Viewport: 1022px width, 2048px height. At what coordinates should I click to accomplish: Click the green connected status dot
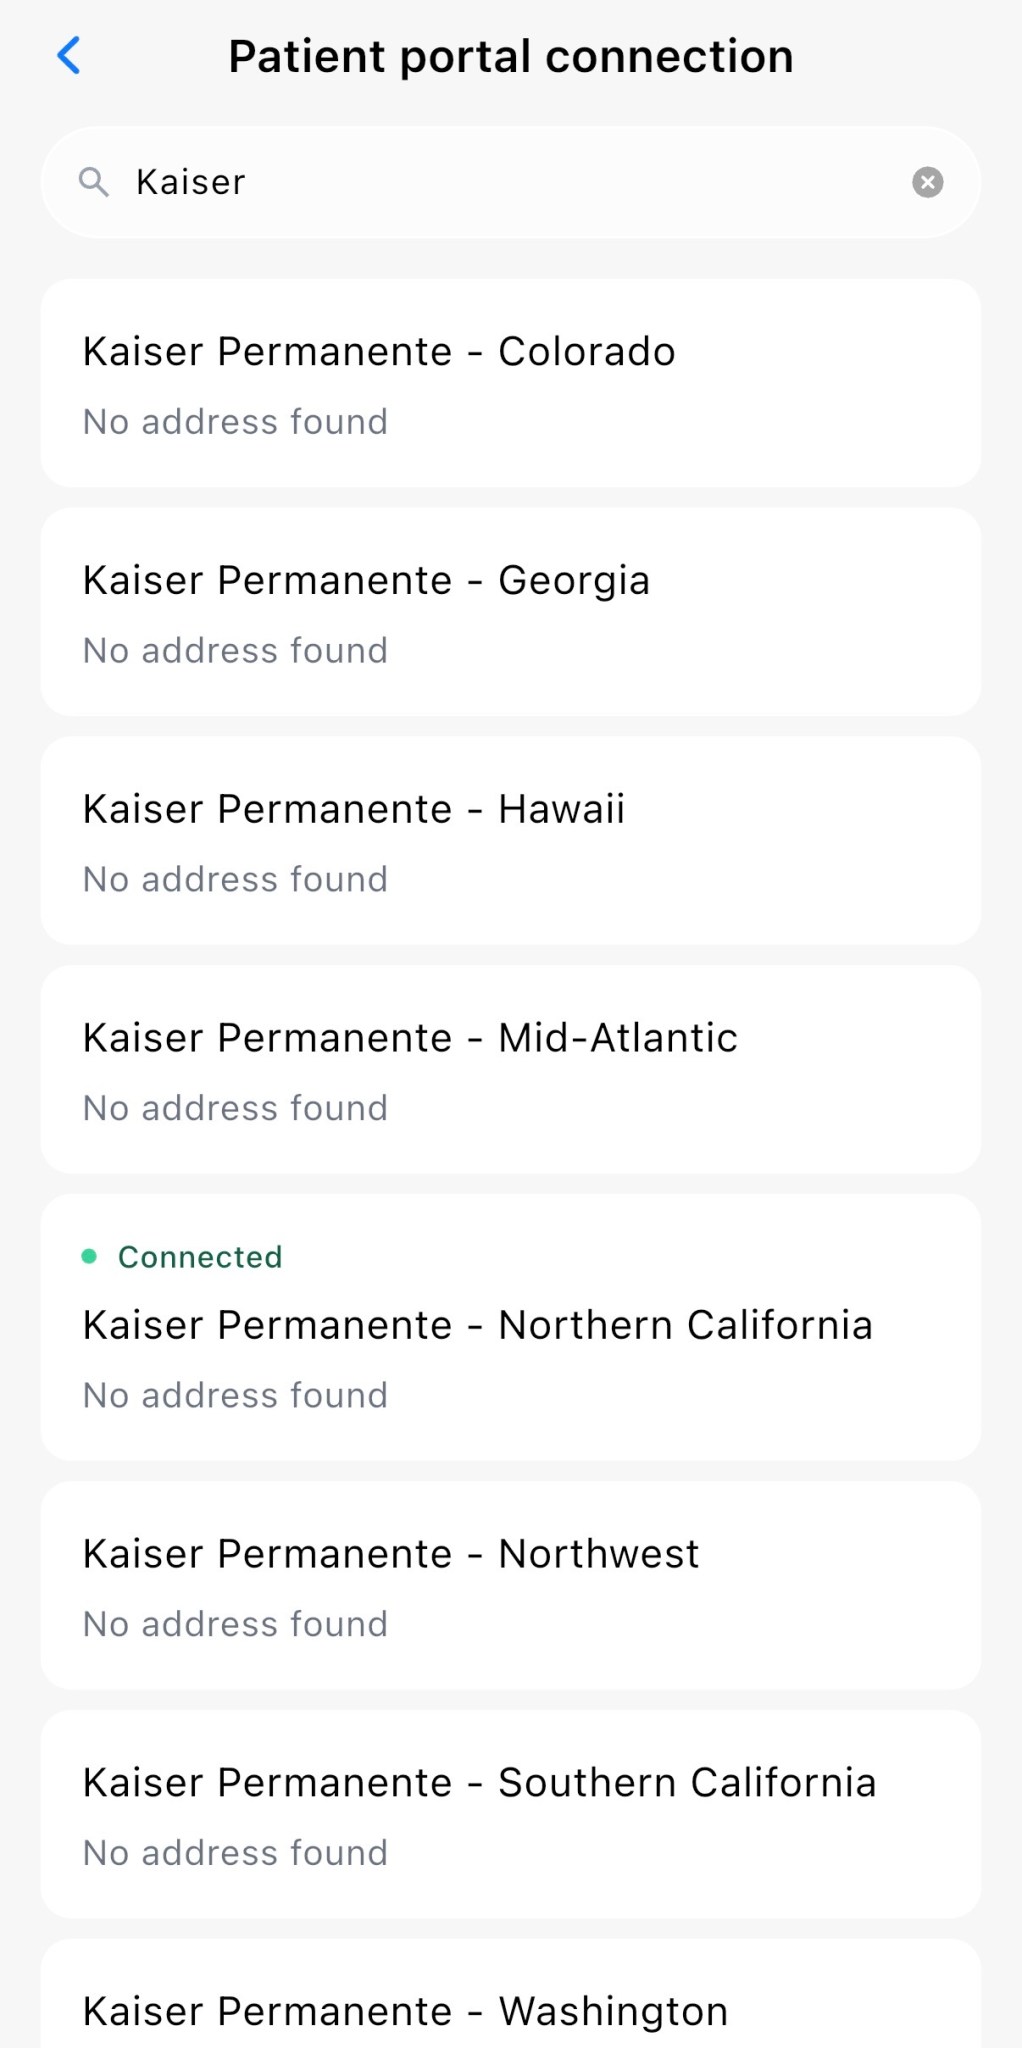click(x=89, y=1257)
